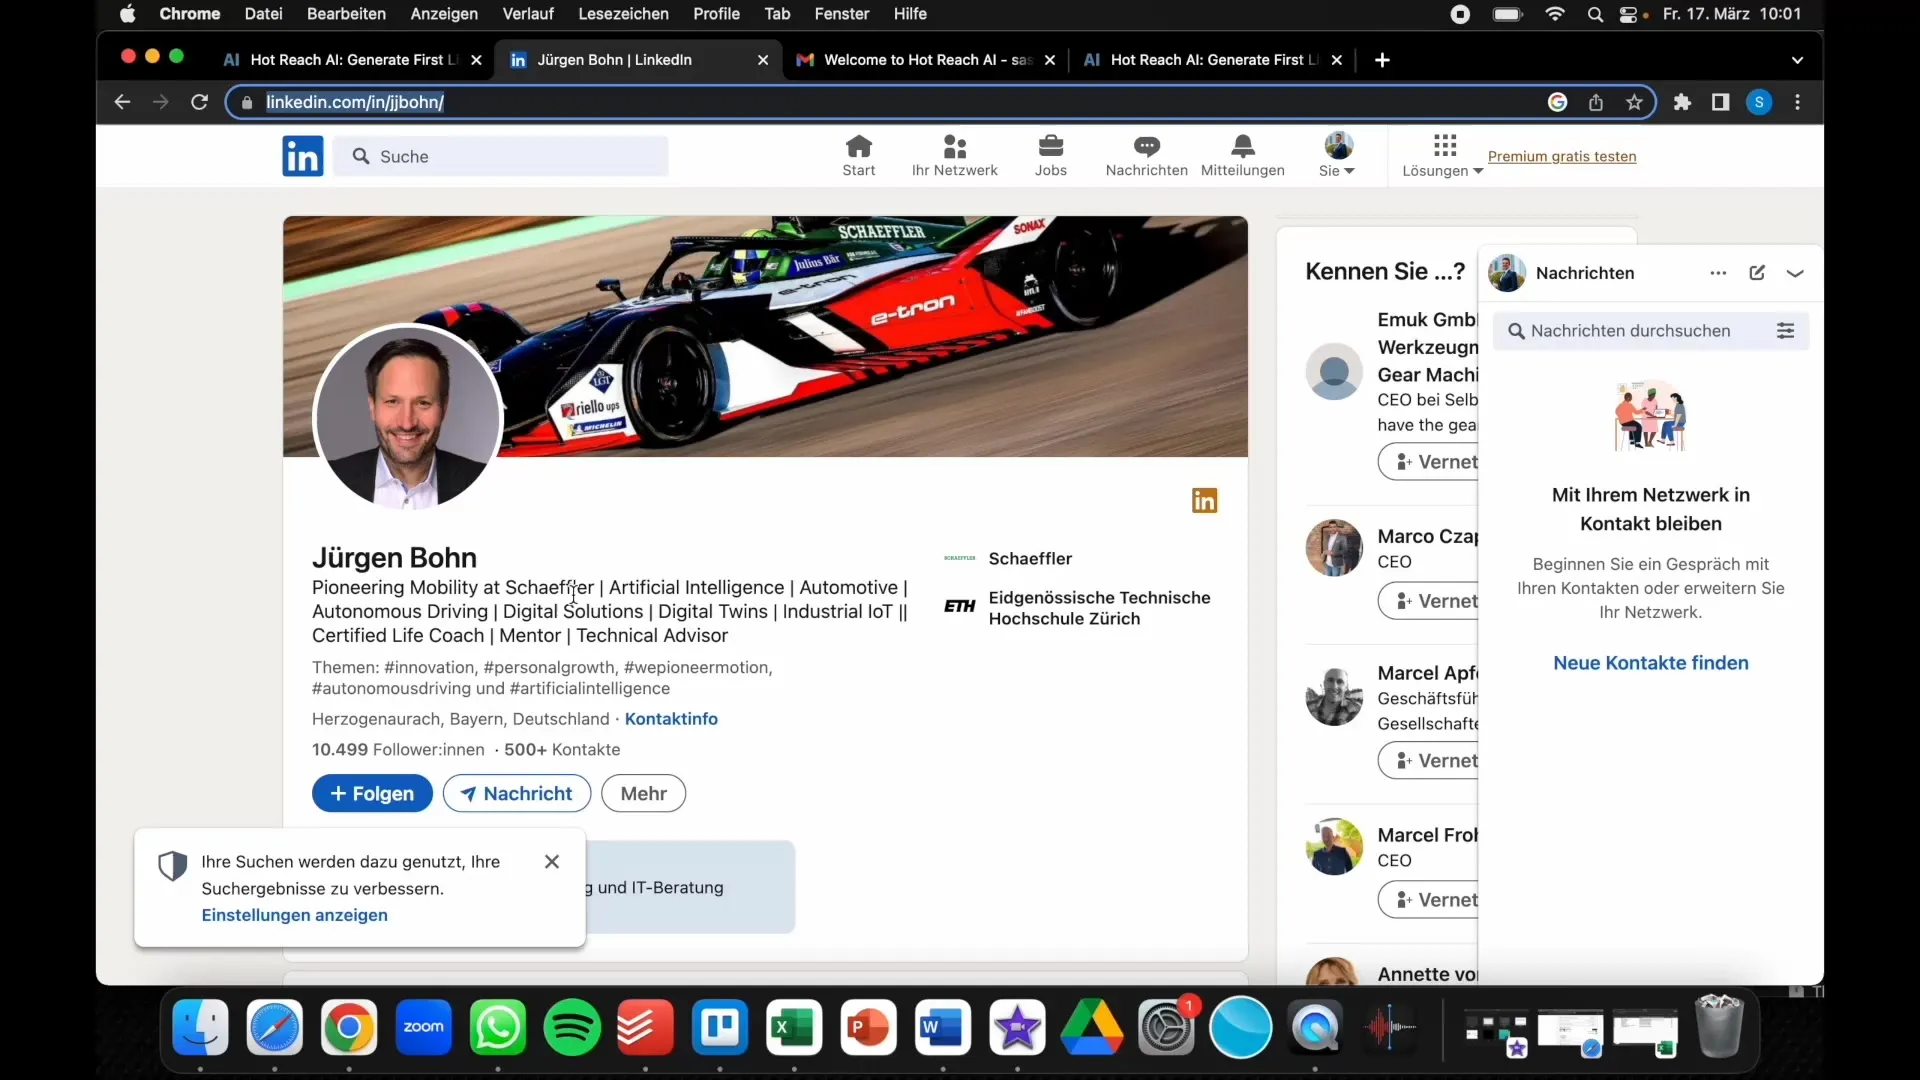
Task: Open the Chrome menu in the macOS menu bar
Action: (x=190, y=14)
